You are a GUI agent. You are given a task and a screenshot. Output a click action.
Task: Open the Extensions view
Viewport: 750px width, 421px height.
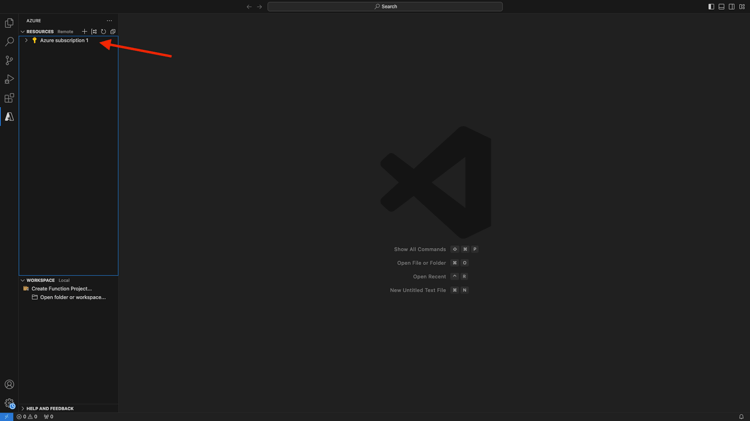[x=9, y=98]
